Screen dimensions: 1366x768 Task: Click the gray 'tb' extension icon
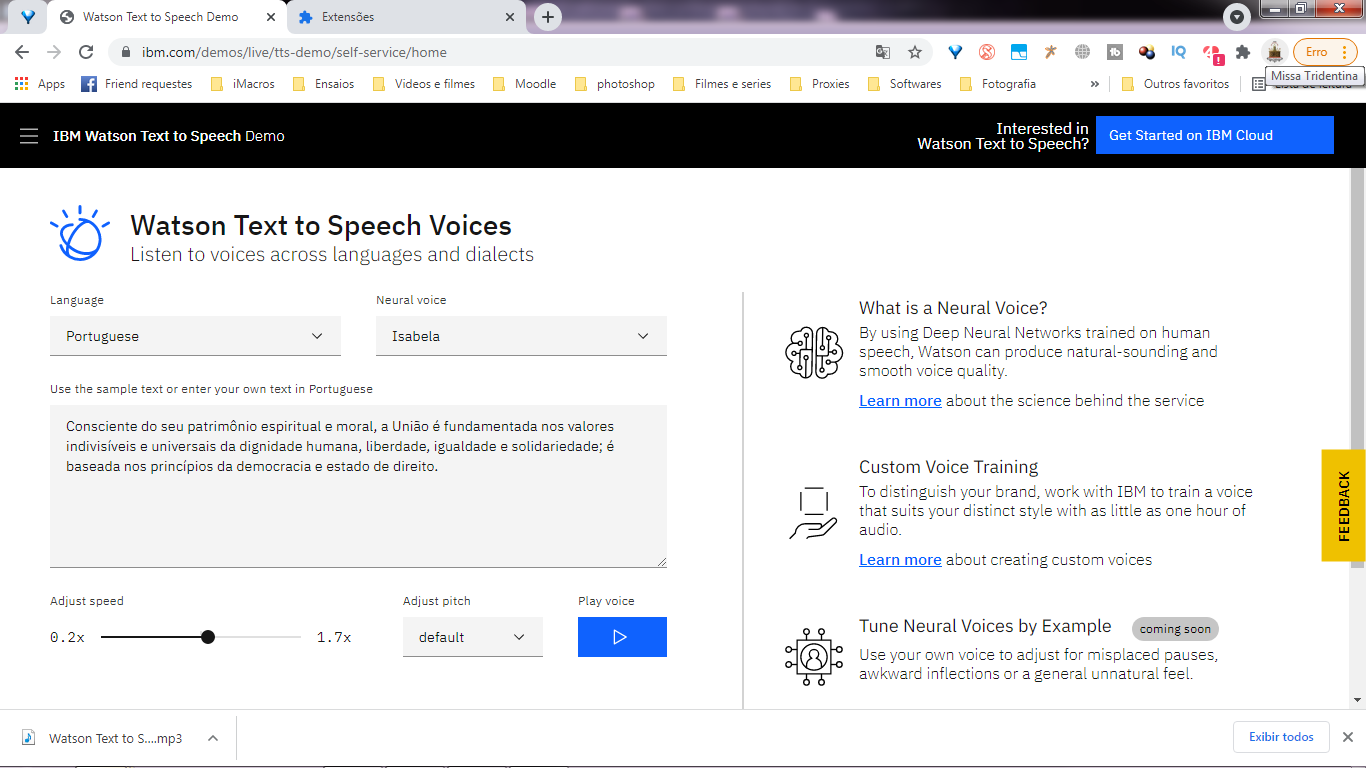pos(1115,52)
